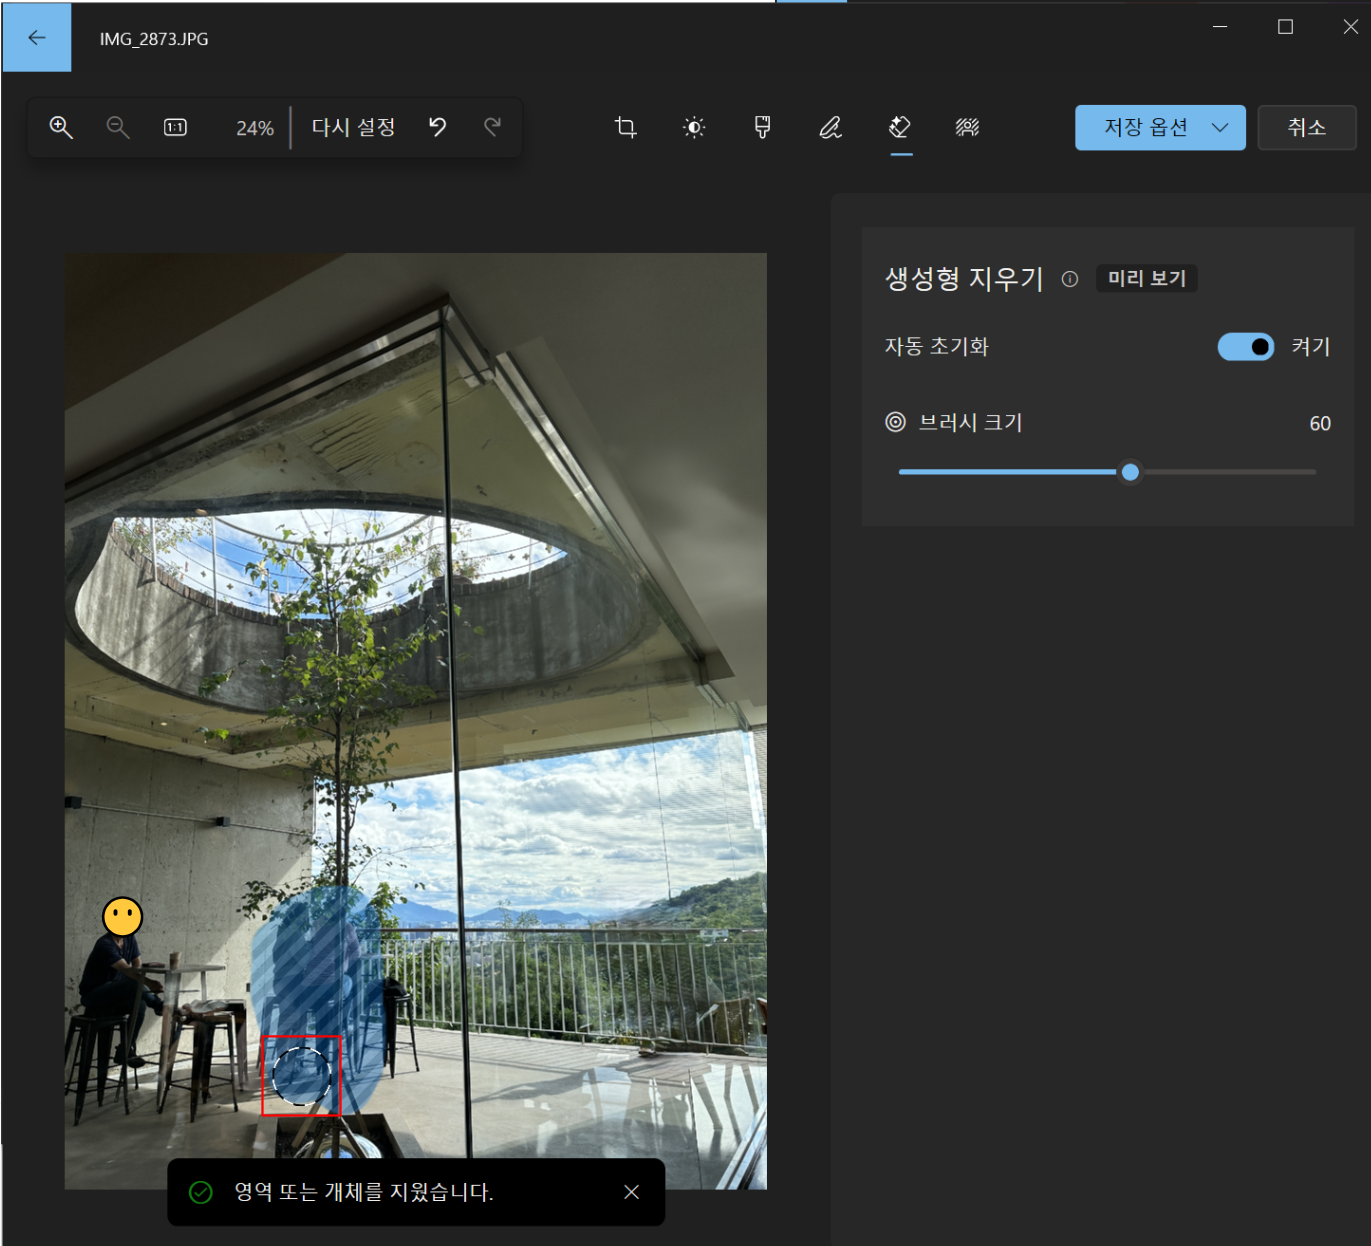Open info icon next to 생성형 지우기
The image size is (1371, 1246).
coord(1070,279)
